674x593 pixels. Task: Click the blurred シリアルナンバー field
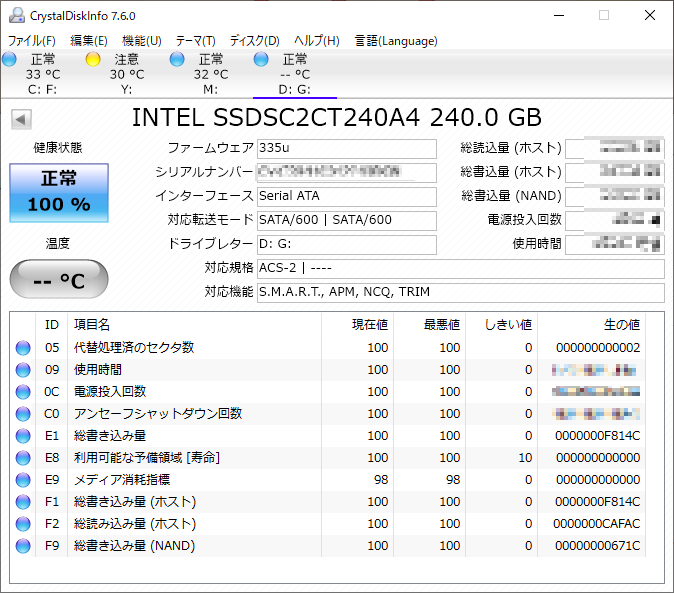click(346, 172)
